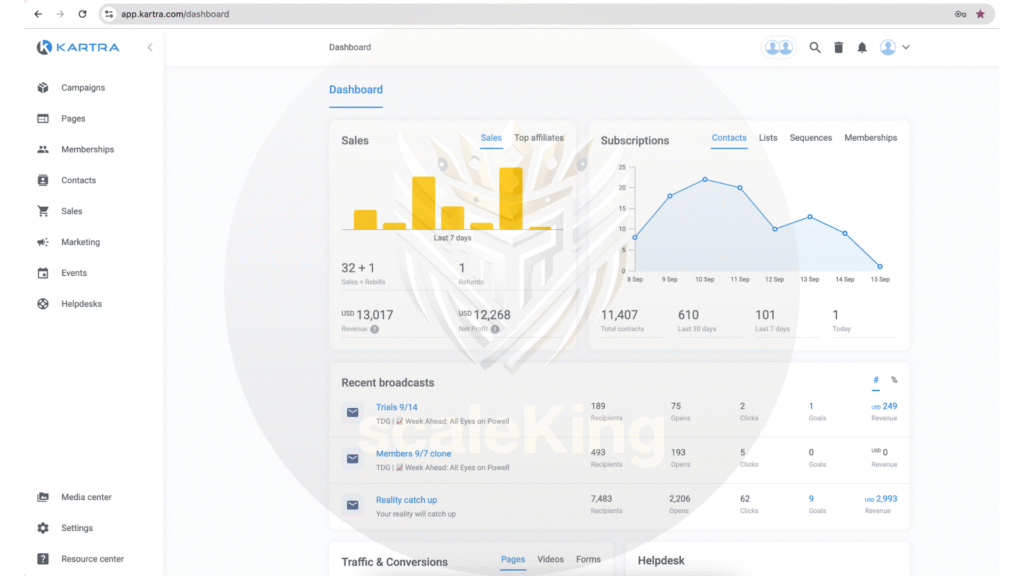
Task: Open the search magnifier in header
Action: coord(815,47)
